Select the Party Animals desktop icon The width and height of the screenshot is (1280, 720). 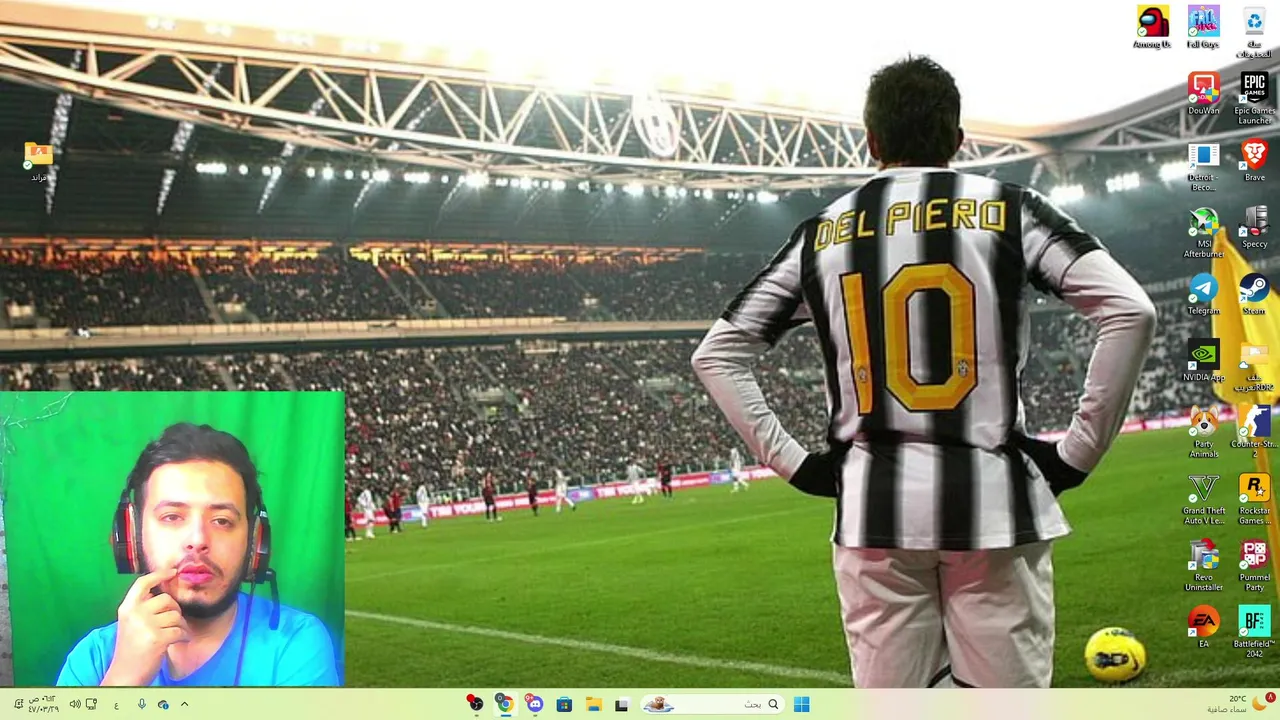(1203, 433)
